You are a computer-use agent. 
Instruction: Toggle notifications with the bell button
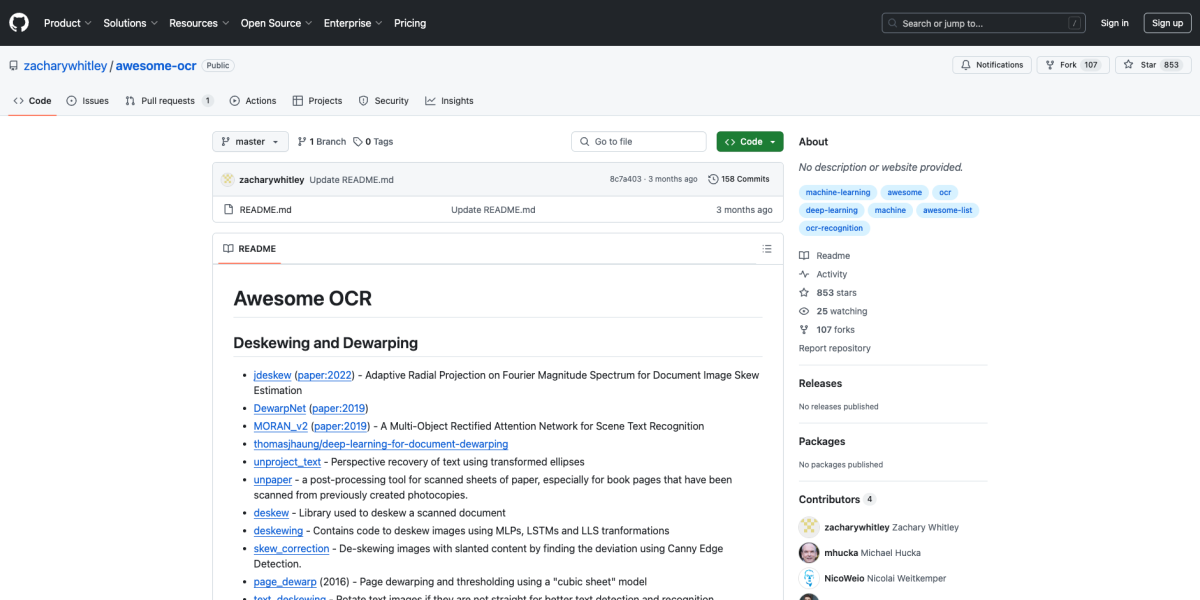[991, 64]
